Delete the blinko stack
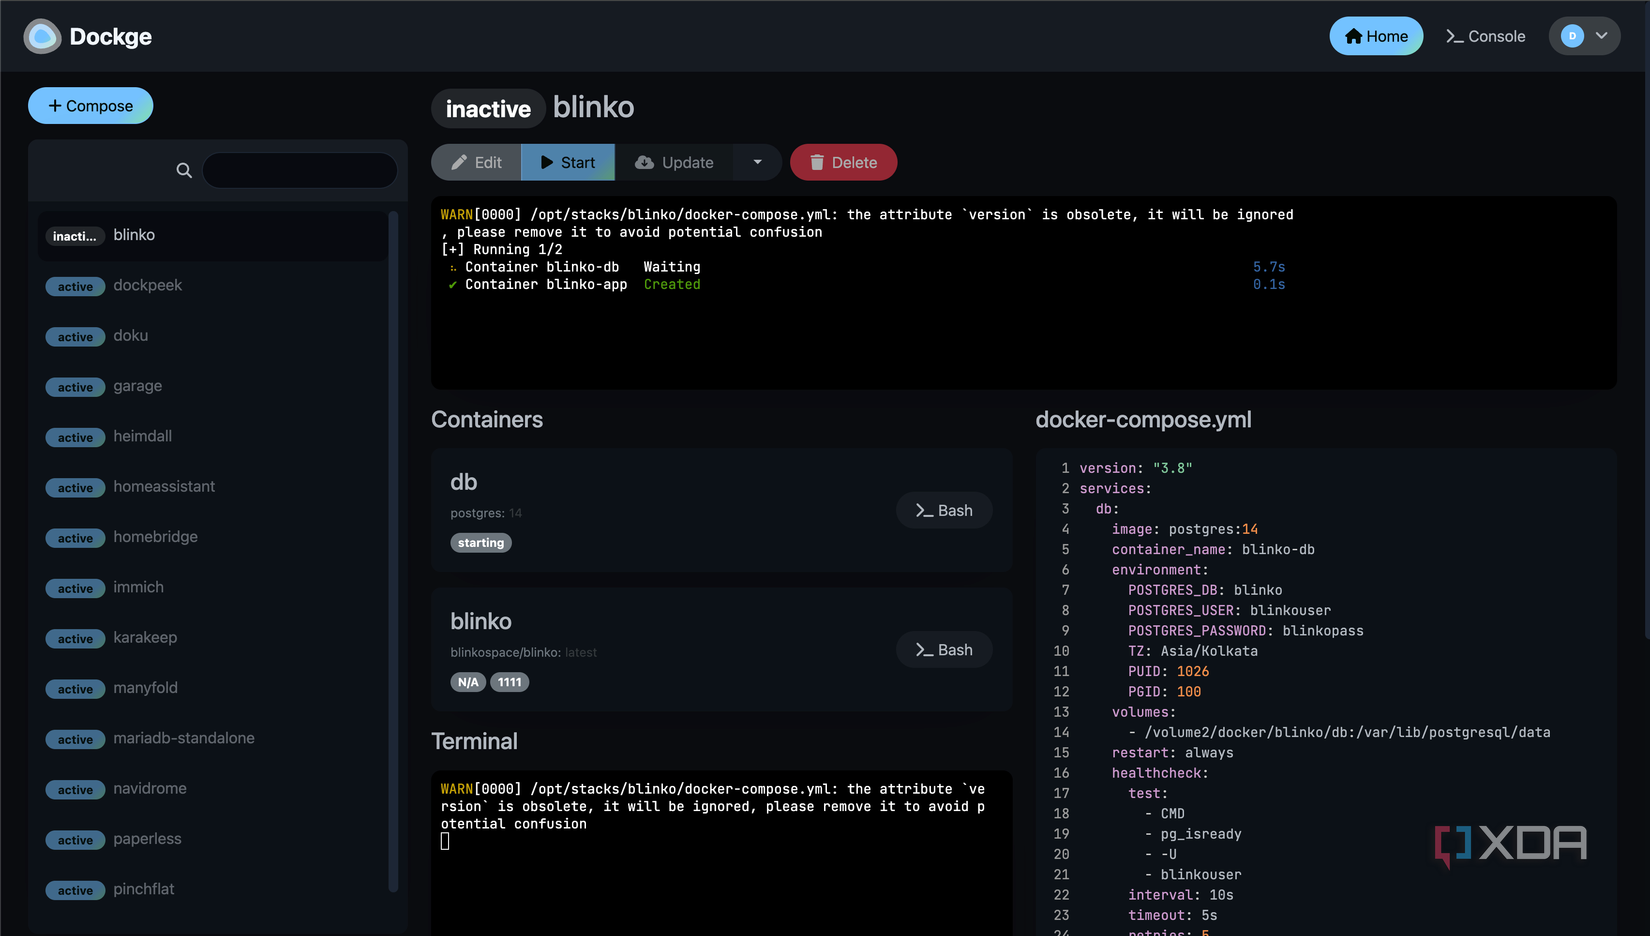The width and height of the screenshot is (1650, 936). (843, 162)
